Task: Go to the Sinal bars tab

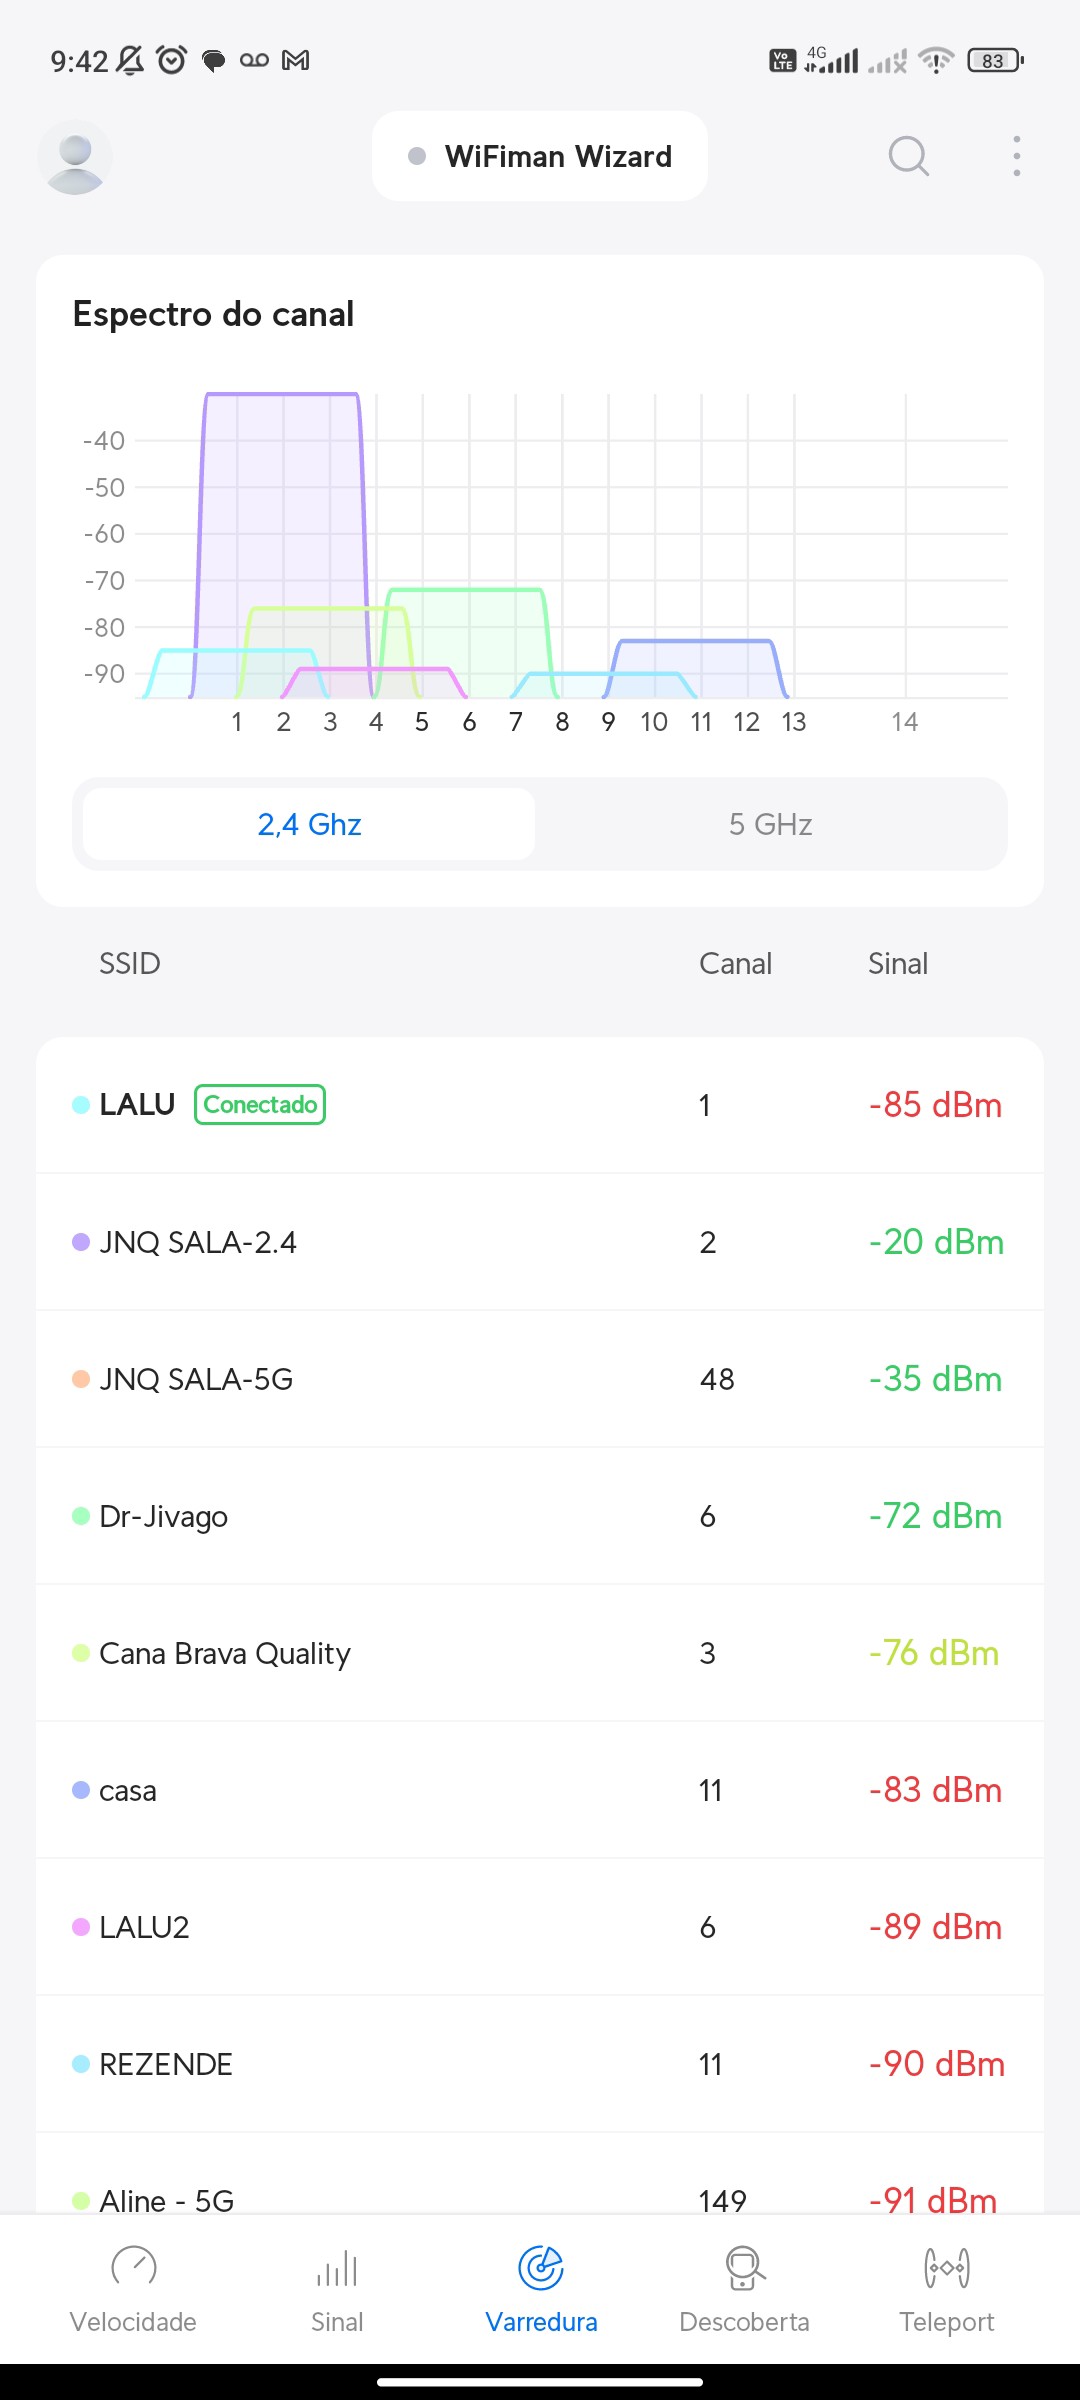Action: [x=337, y=2287]
